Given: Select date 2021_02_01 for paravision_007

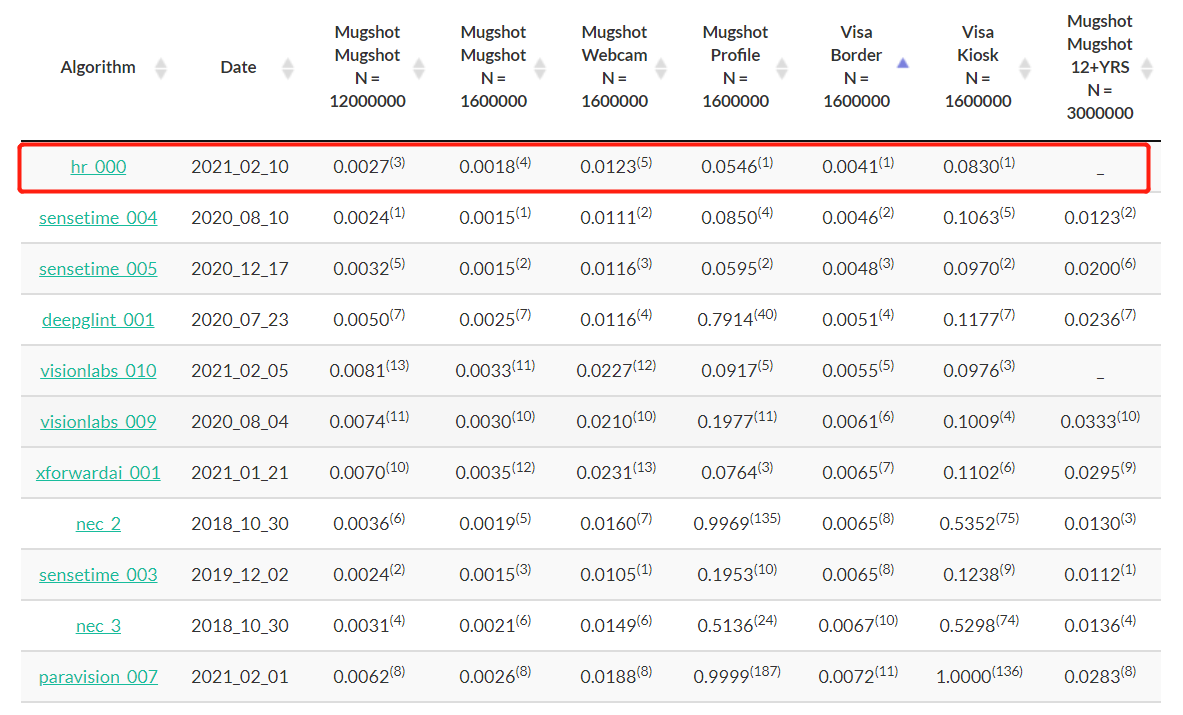Looking at the screenshot, I should (x=240, y=677).
